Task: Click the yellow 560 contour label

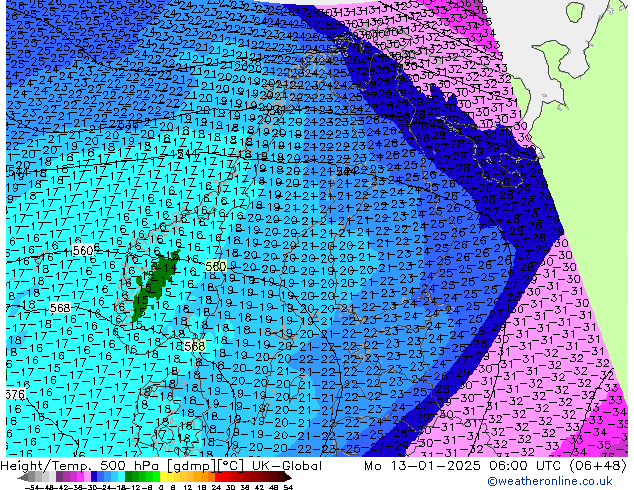Action: click(x=216, y=266)
